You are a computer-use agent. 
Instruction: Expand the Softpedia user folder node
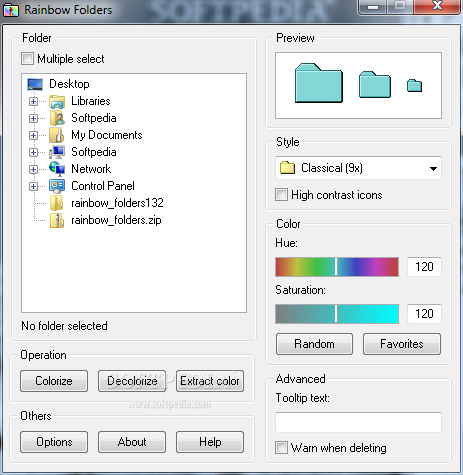pos(33,118)
